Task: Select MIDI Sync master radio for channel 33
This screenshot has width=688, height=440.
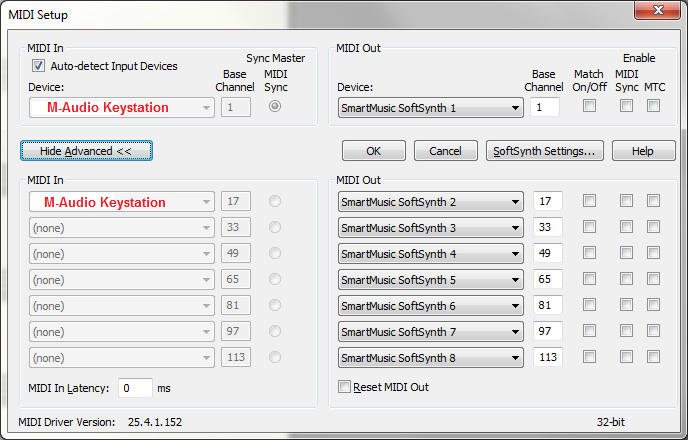Action: (x=275, y=228)
